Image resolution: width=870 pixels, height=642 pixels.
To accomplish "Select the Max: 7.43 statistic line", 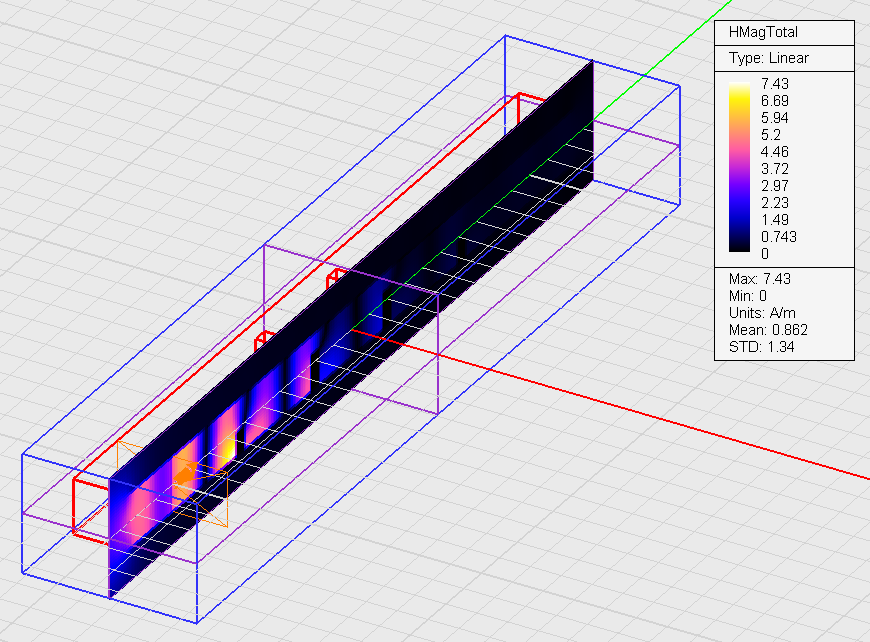I will coord(762,279).
